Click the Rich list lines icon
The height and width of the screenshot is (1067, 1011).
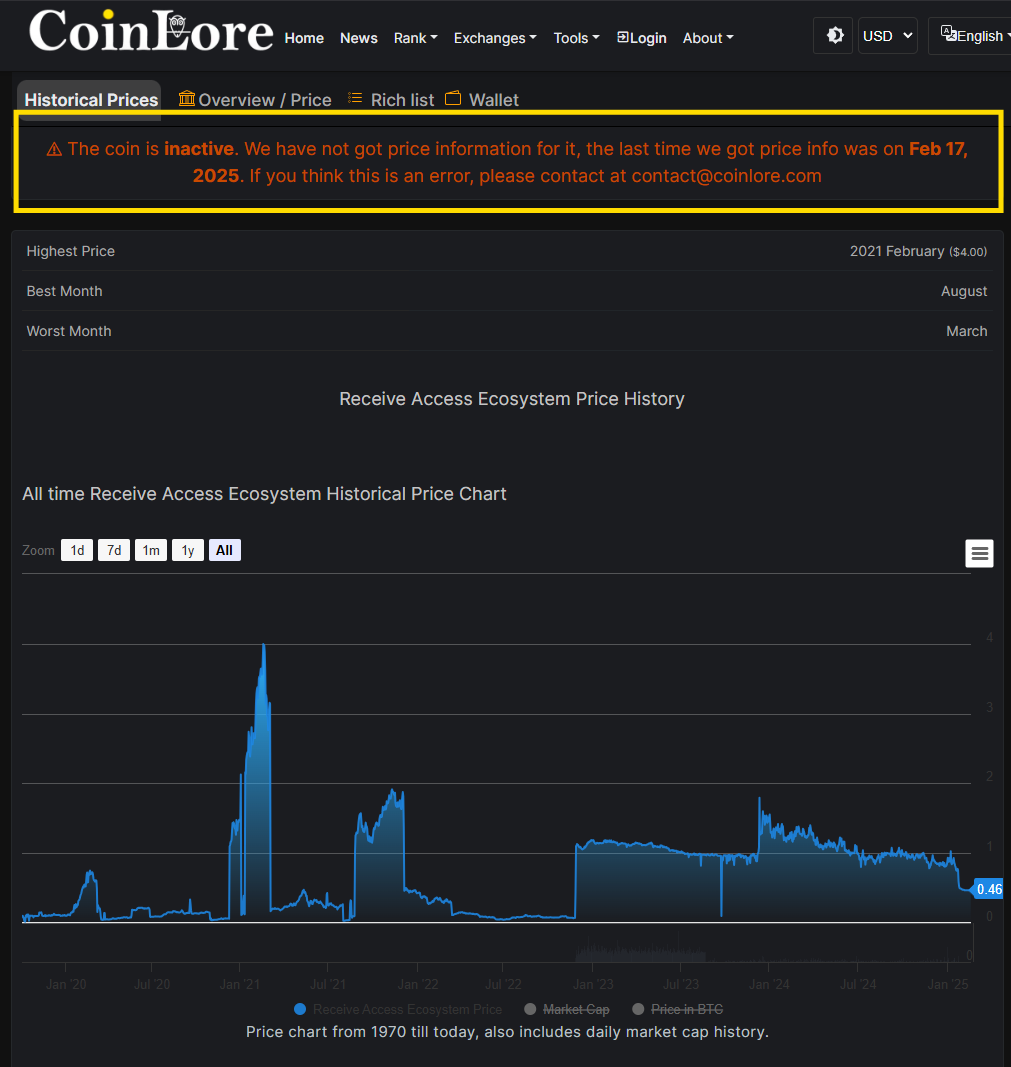pos(354,98)
